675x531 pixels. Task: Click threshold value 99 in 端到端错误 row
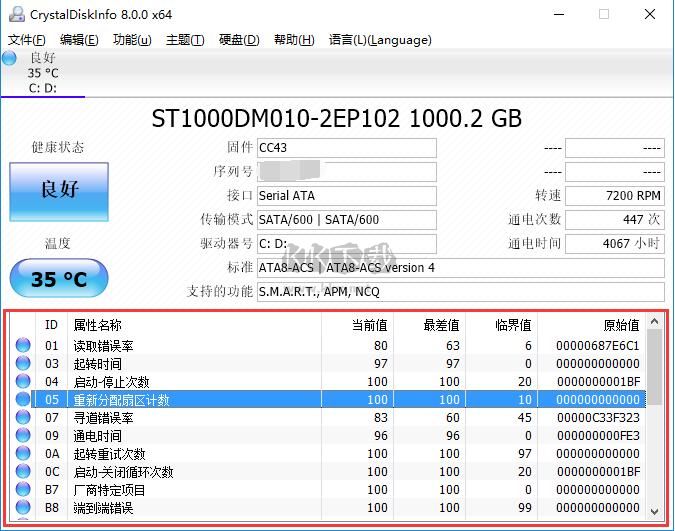(x=524, y=508)
